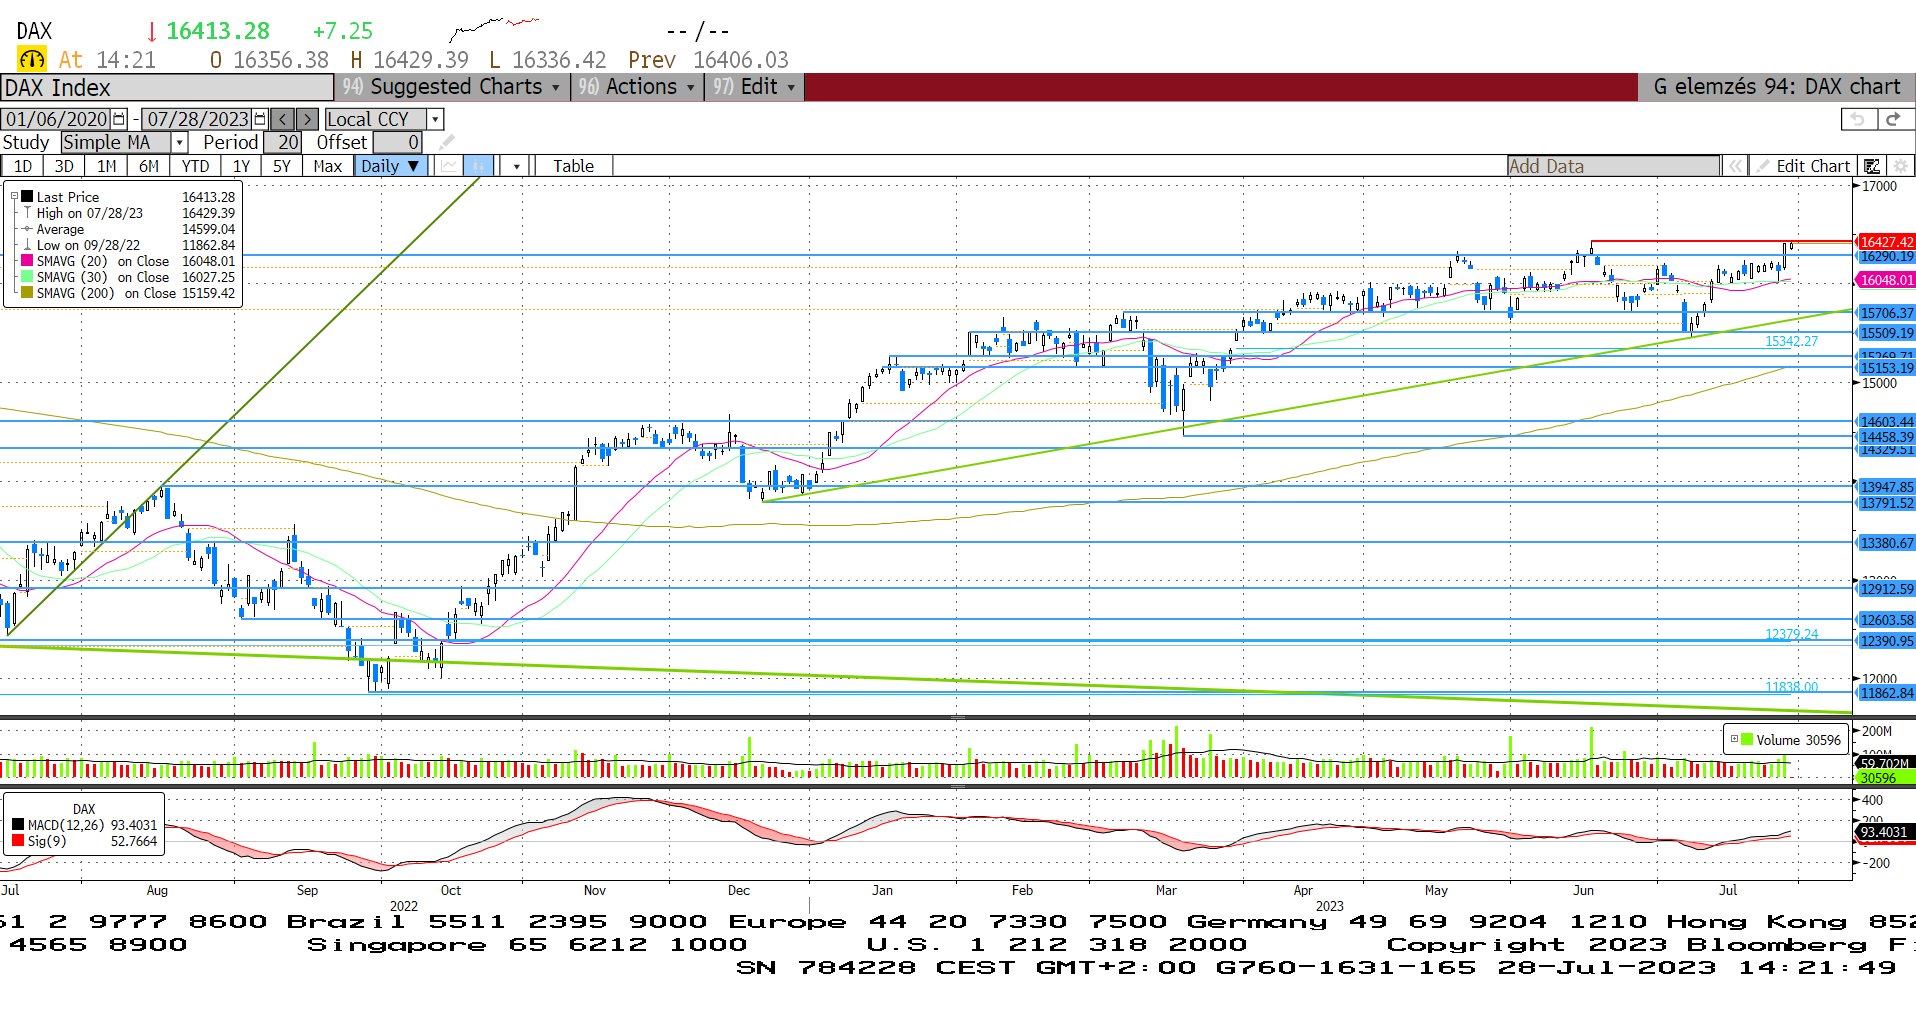Screen dimensions: 1916x1023
Task: Select the 3D range tab
Action: (64, 166)
